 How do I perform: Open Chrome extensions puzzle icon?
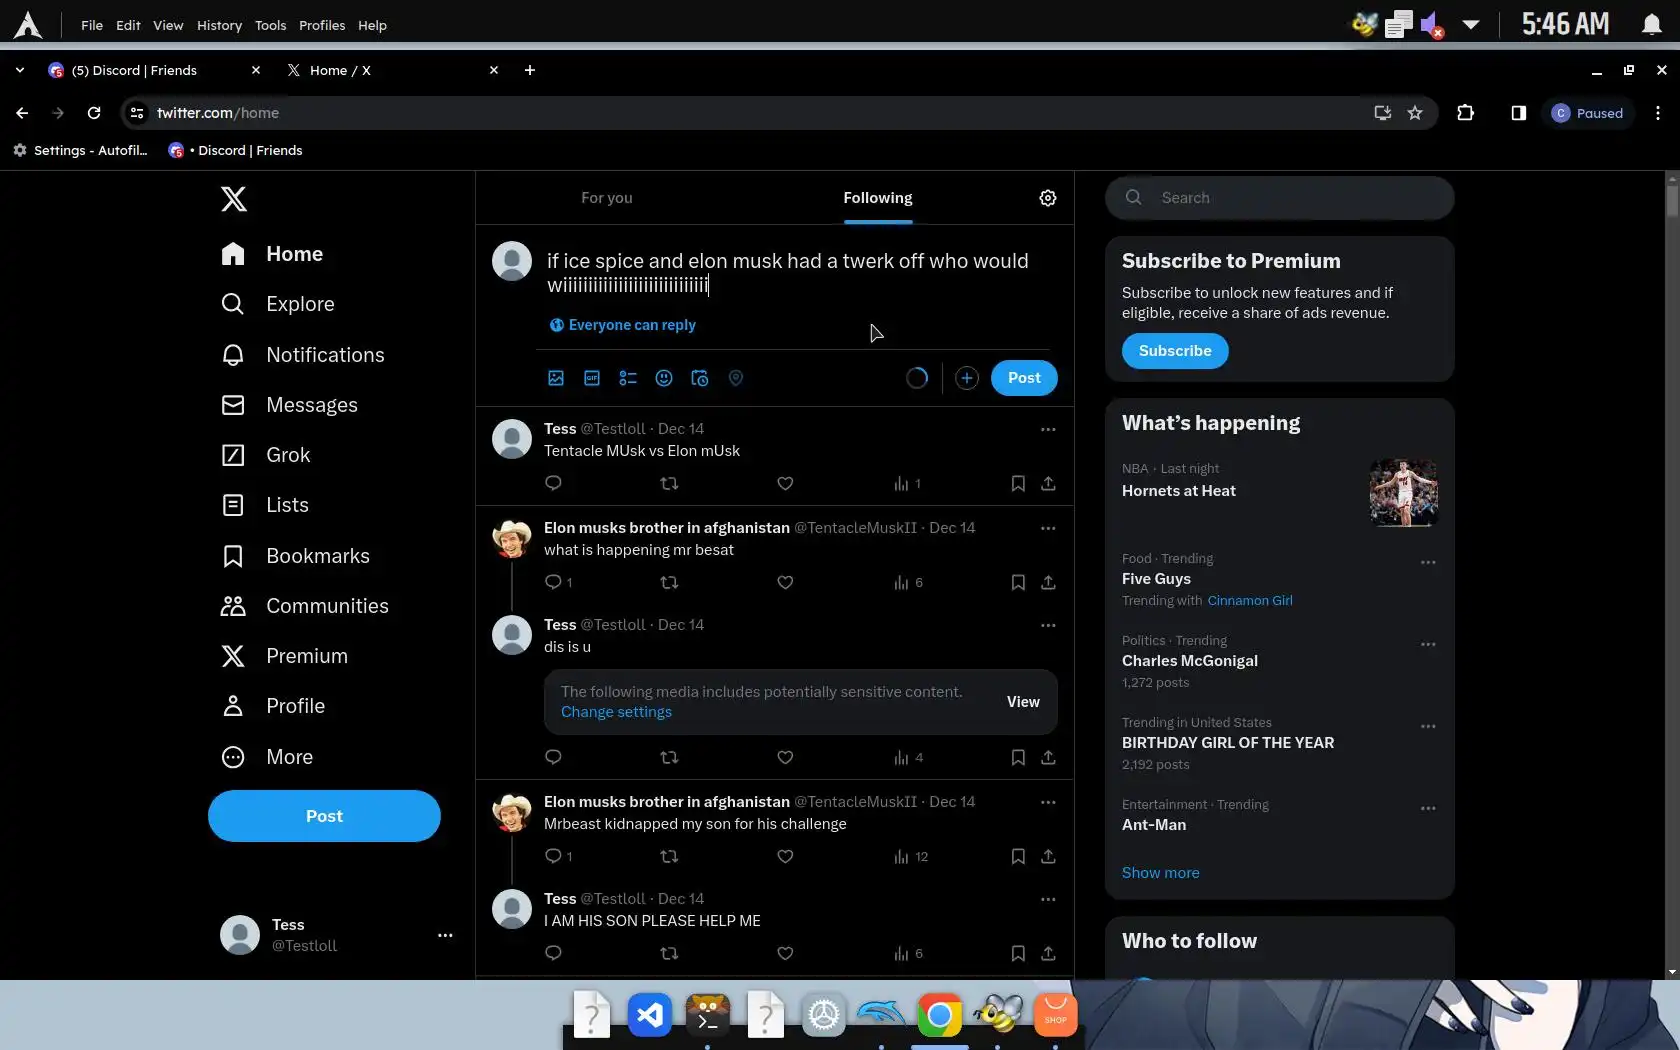pos(1465,113)
